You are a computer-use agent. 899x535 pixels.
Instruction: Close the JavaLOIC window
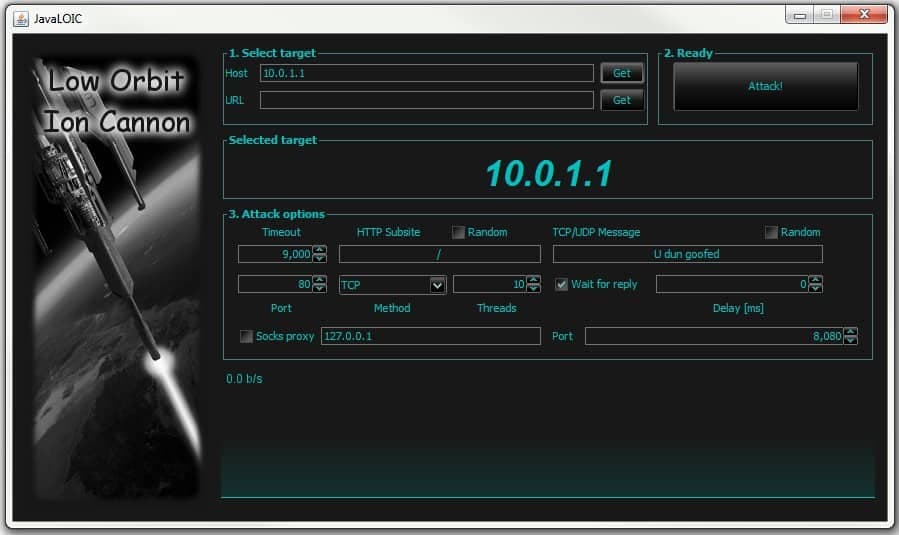pyautogui.click(x=864, y=14)
